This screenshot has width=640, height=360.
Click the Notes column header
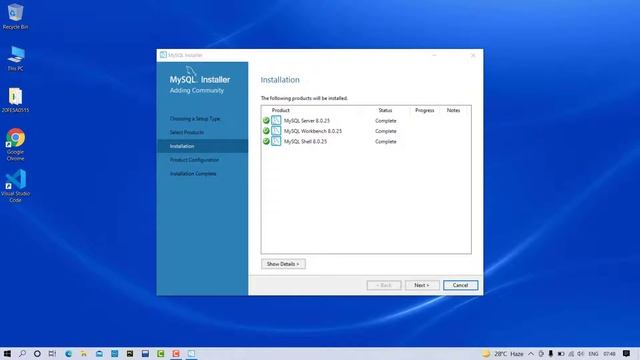coord(453,110)
